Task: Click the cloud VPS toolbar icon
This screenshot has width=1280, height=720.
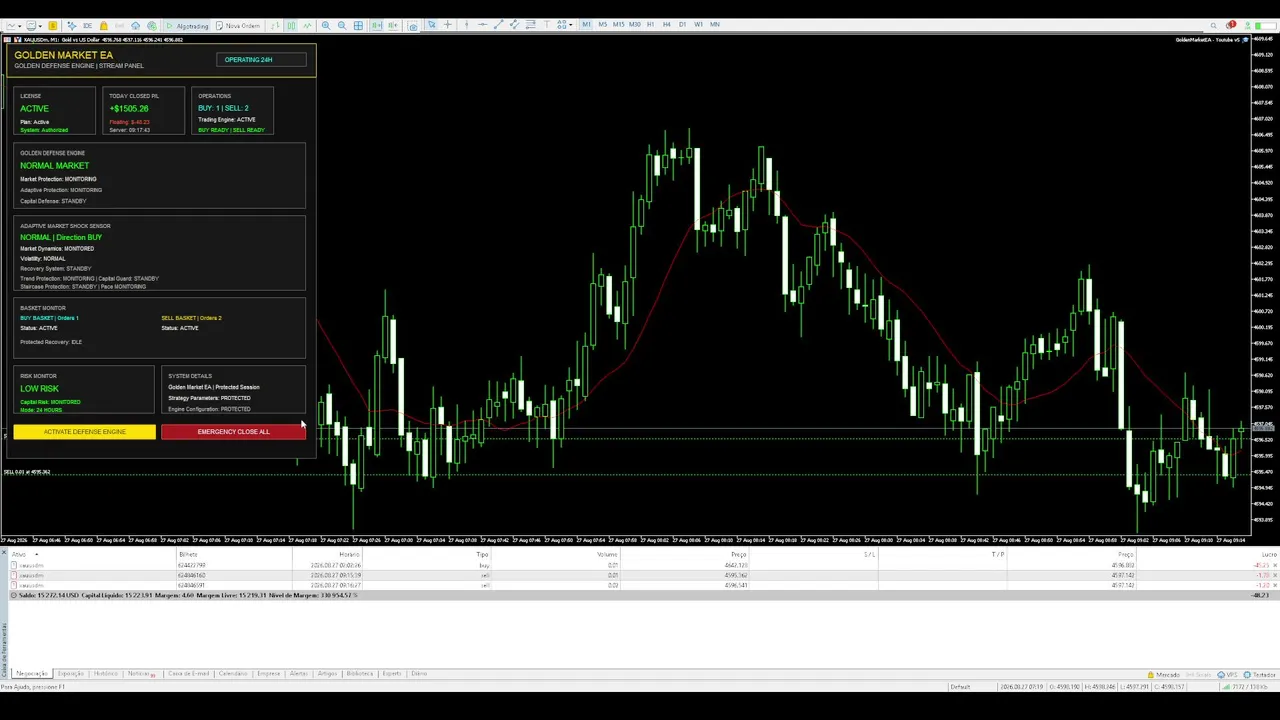Action: point(135,25)
